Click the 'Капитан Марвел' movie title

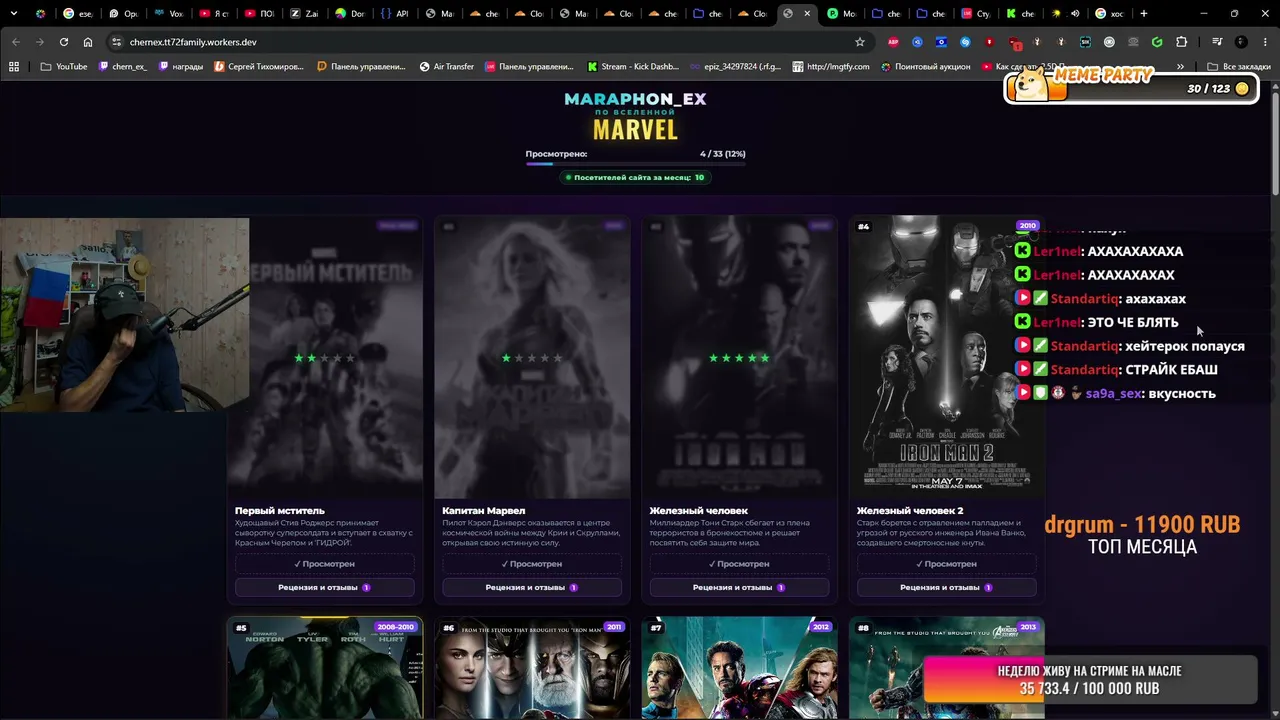[x=484, y=511]
